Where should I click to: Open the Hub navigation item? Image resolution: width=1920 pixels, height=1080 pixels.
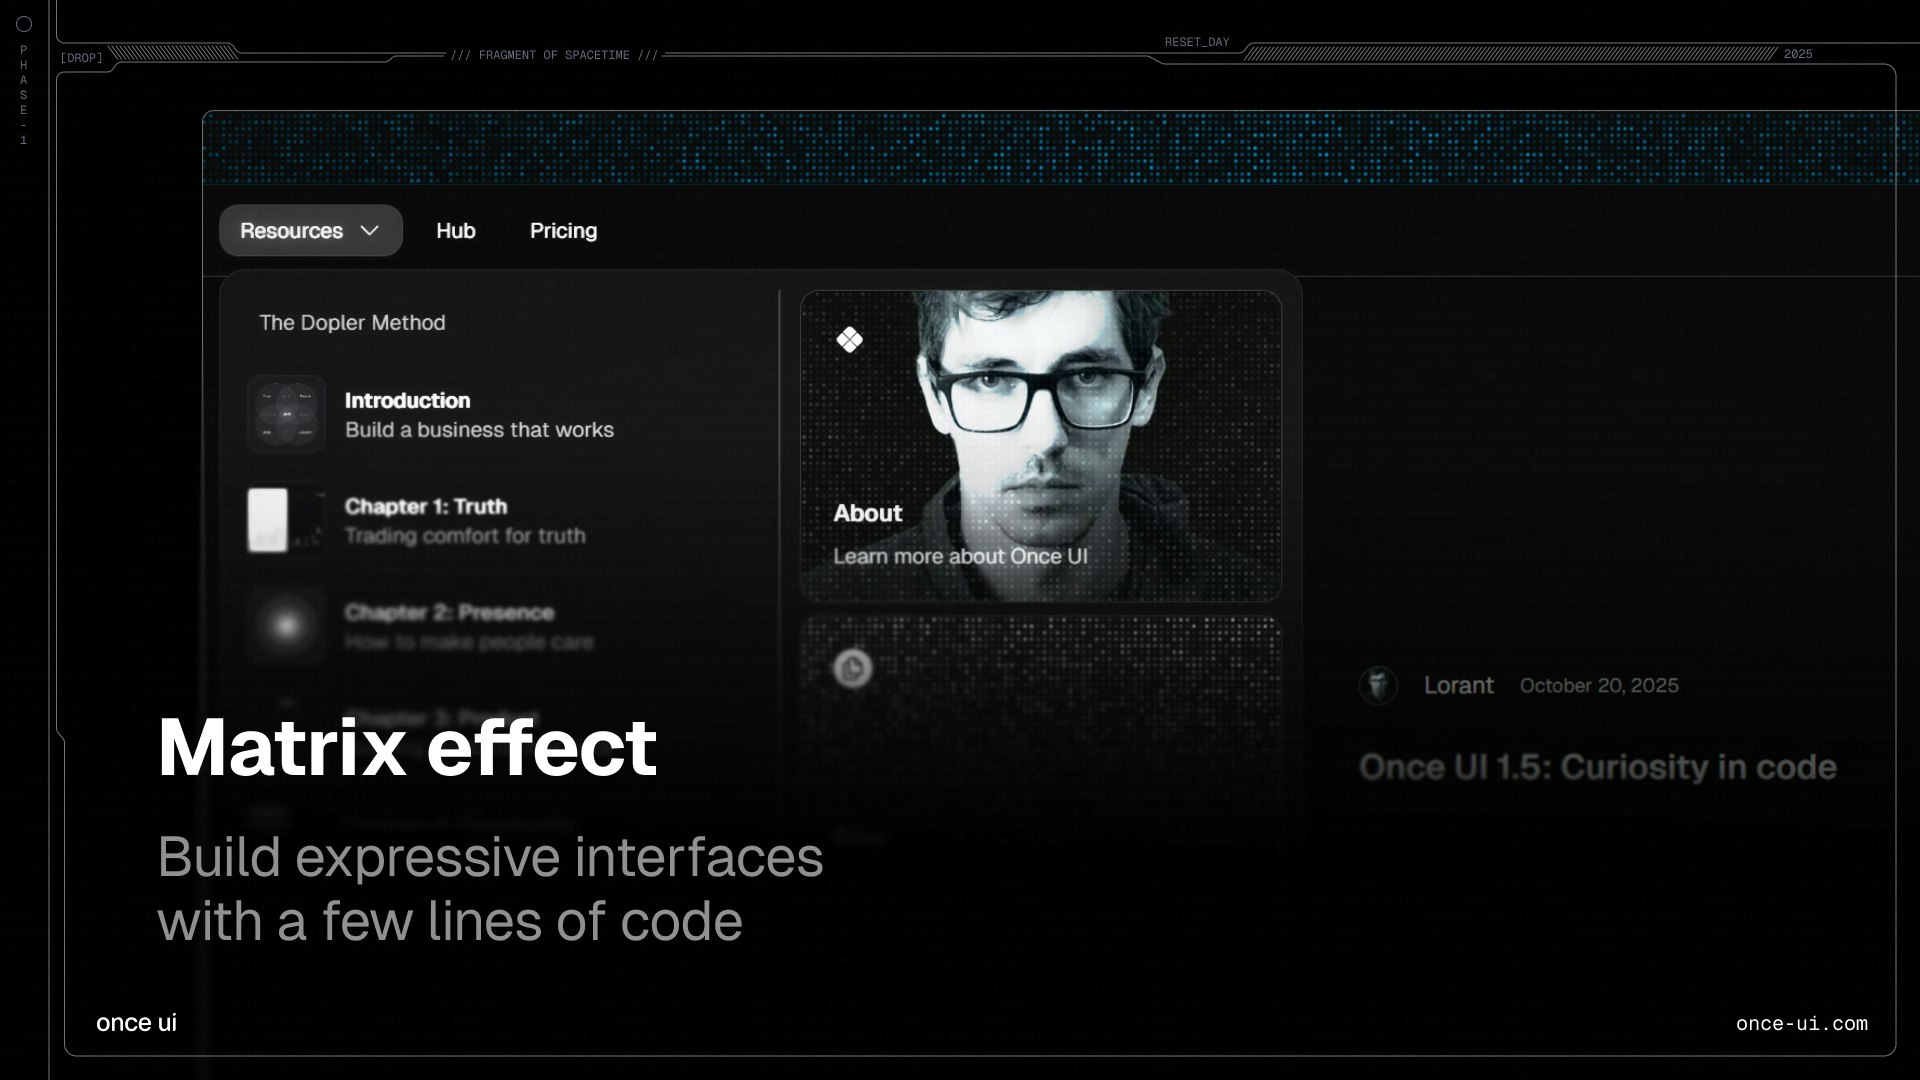pyautogui.click(x=455, y=231)
